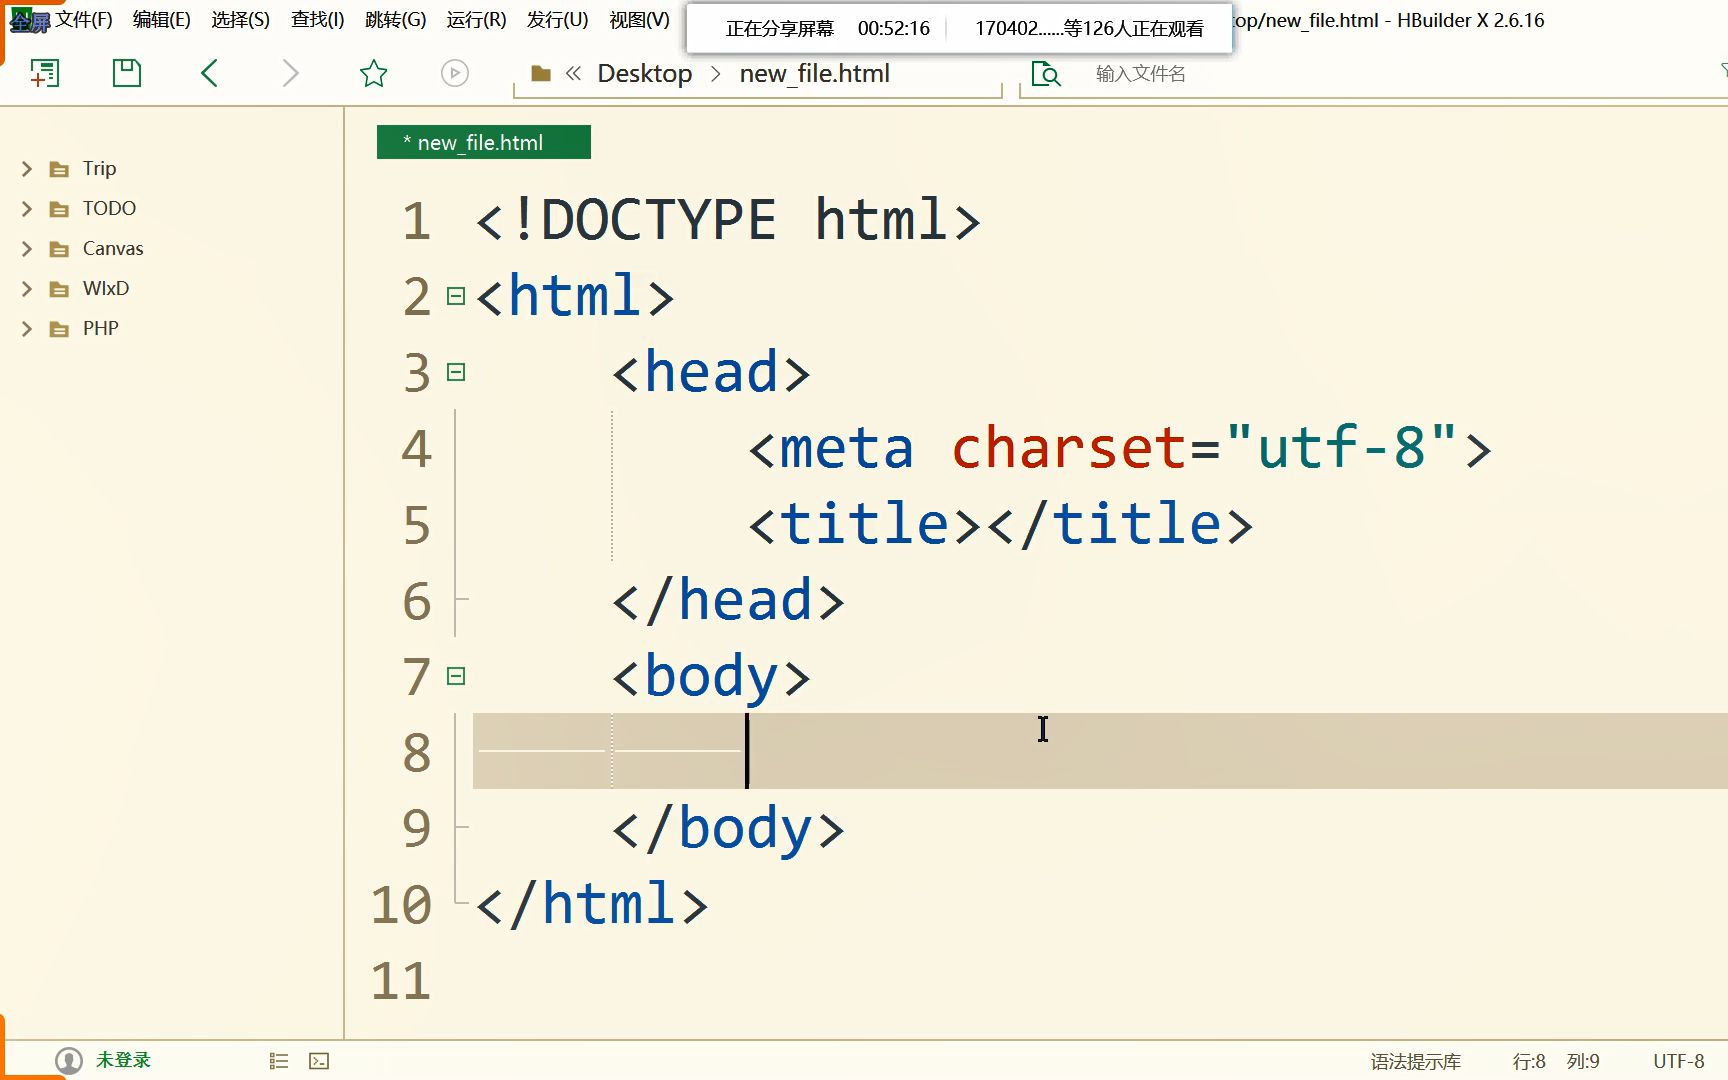Open the 运行(R) menu

(x=477, y=20)
